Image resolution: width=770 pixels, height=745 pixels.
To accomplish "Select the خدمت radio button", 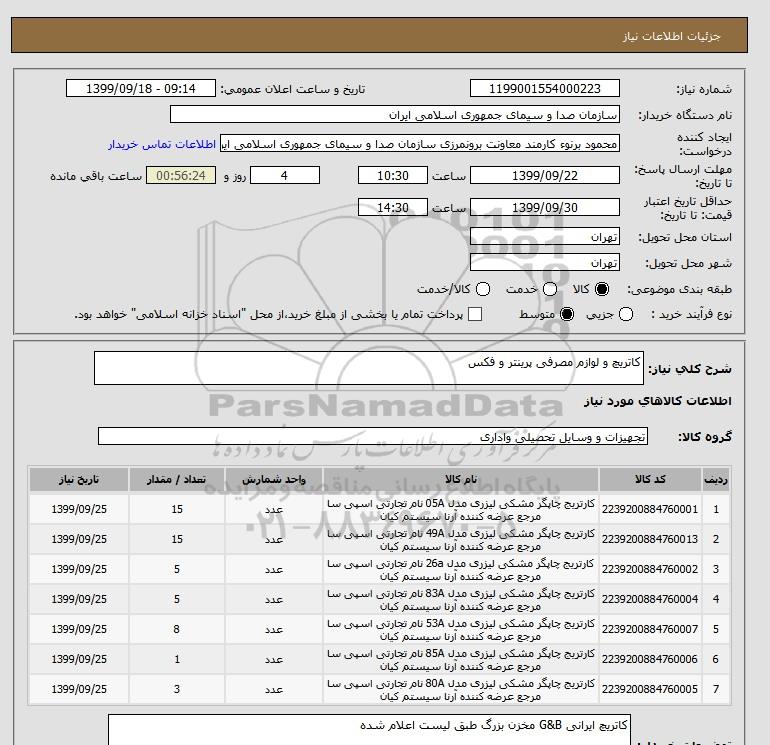I will click(x=550, y=289).
